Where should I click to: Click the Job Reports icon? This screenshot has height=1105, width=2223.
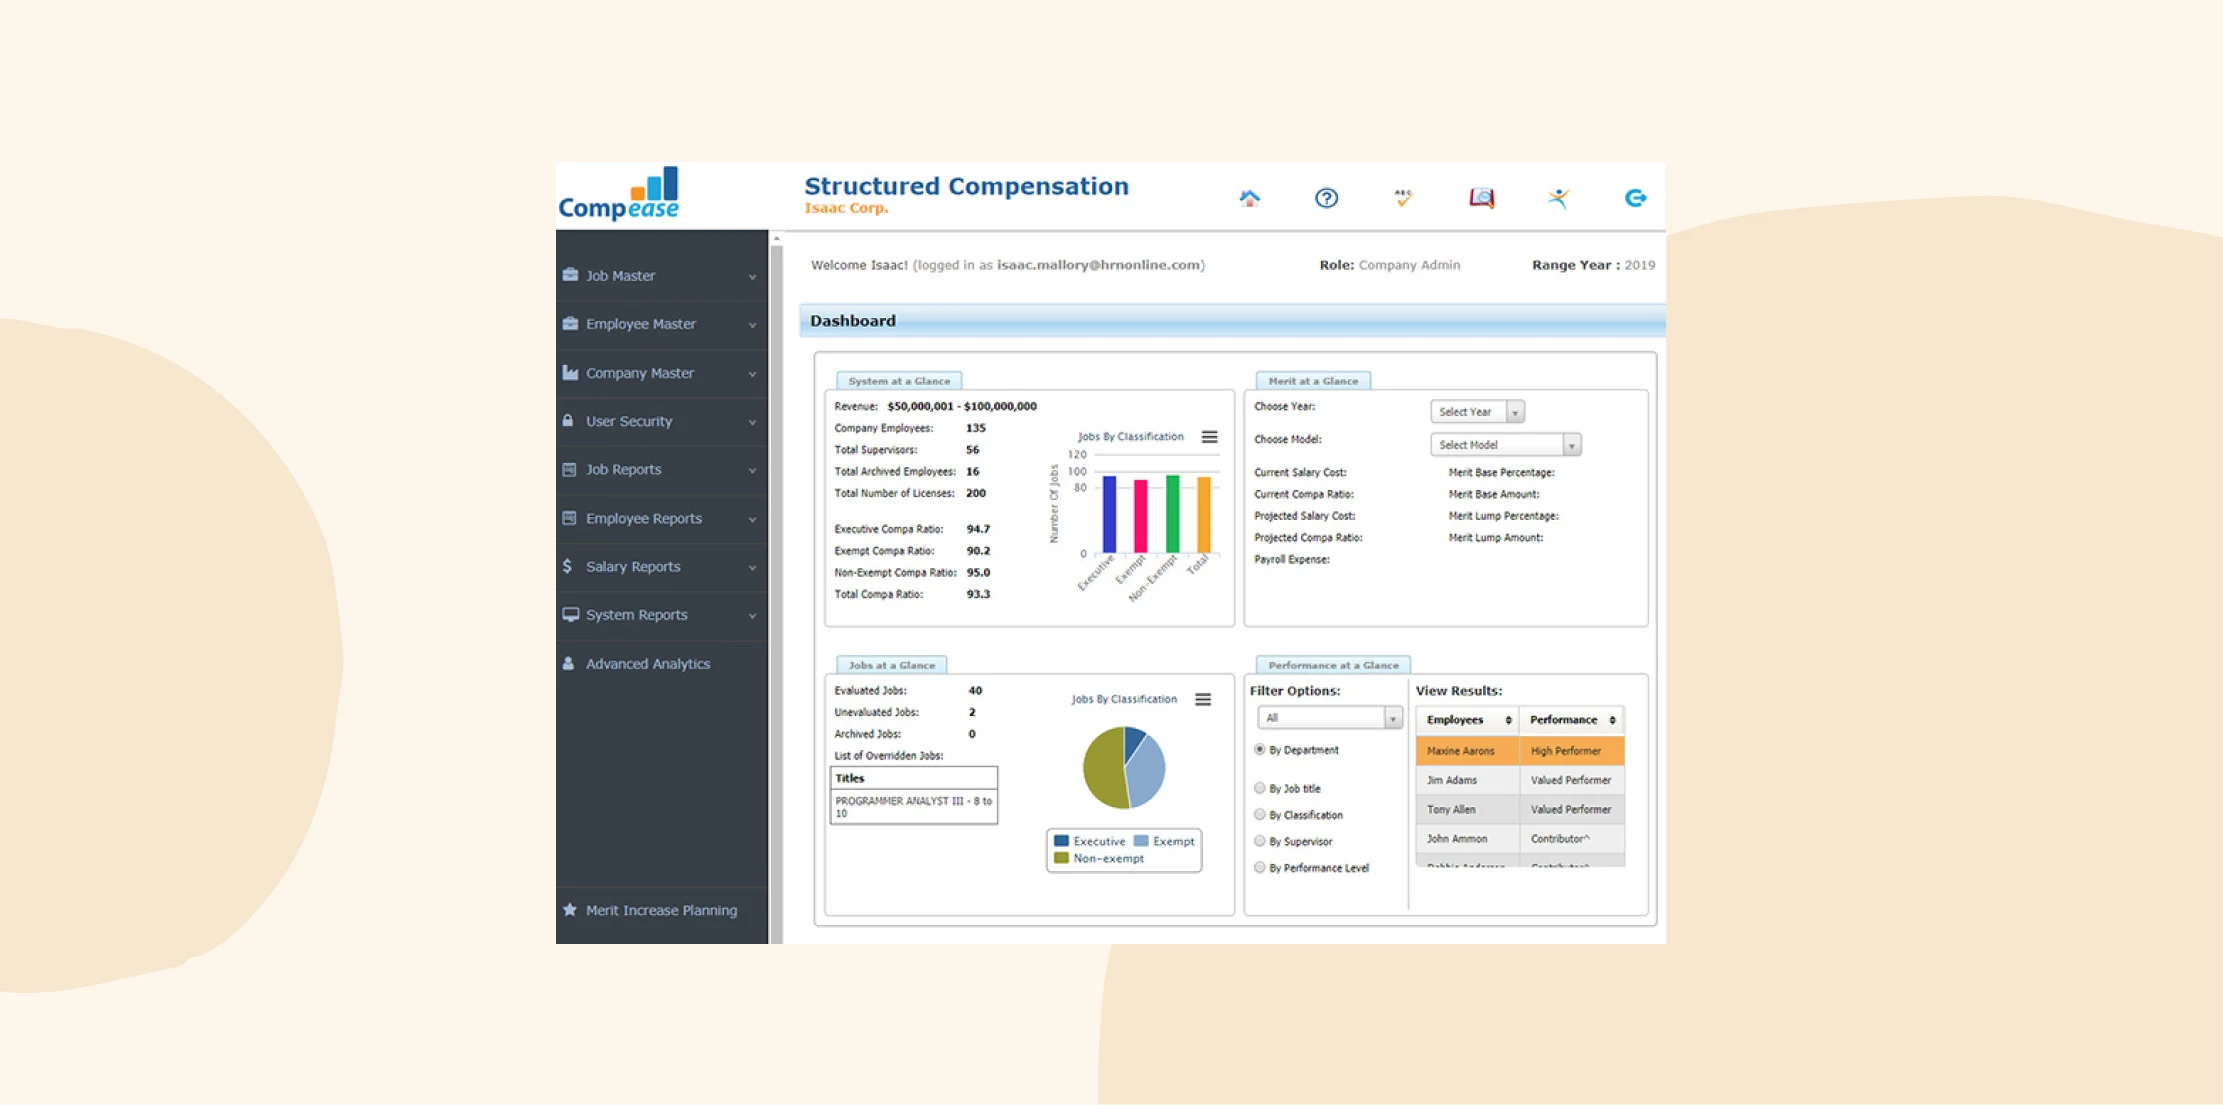pyautogui.click(x=570, y=469)
